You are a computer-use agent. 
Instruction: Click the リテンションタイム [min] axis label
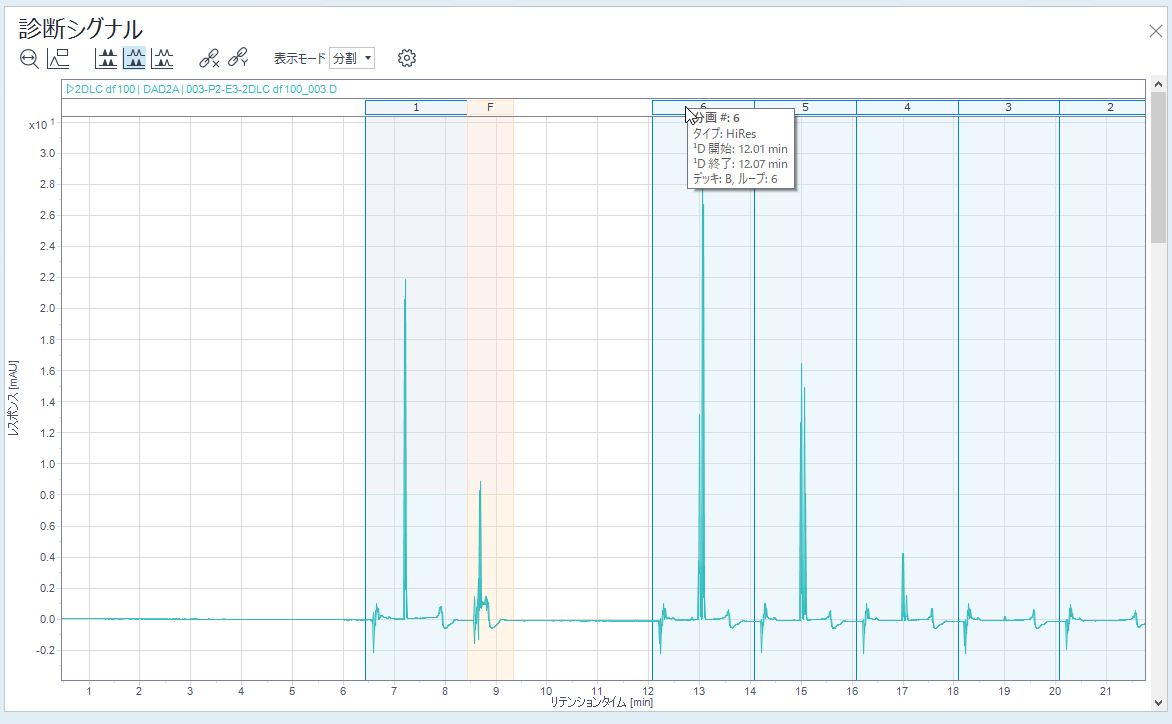pyautogui.click(x=602, y=702)
